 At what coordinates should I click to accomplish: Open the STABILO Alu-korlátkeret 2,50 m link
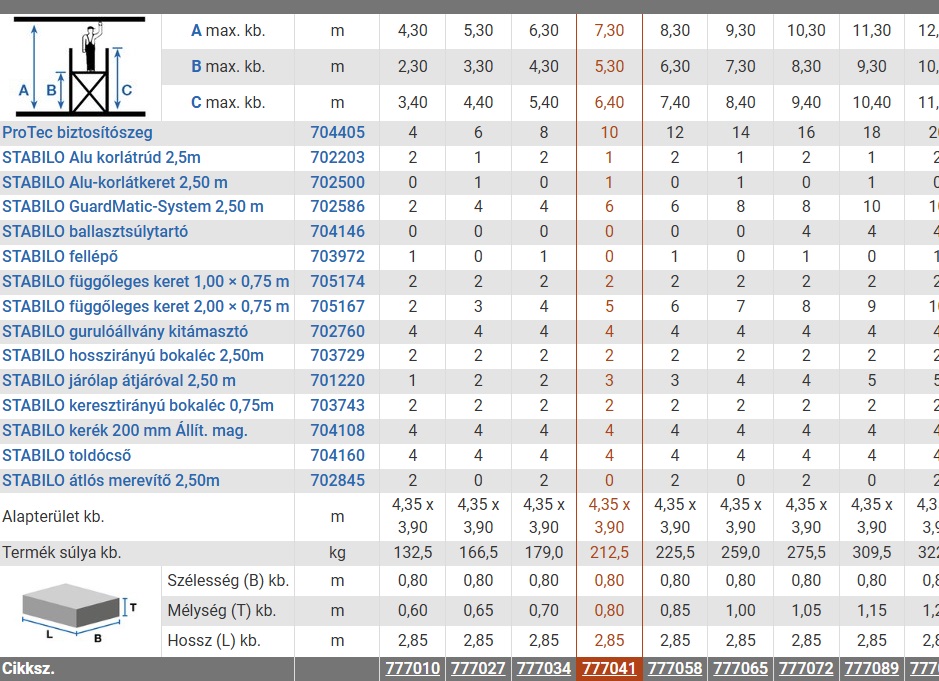coord(115,183)
